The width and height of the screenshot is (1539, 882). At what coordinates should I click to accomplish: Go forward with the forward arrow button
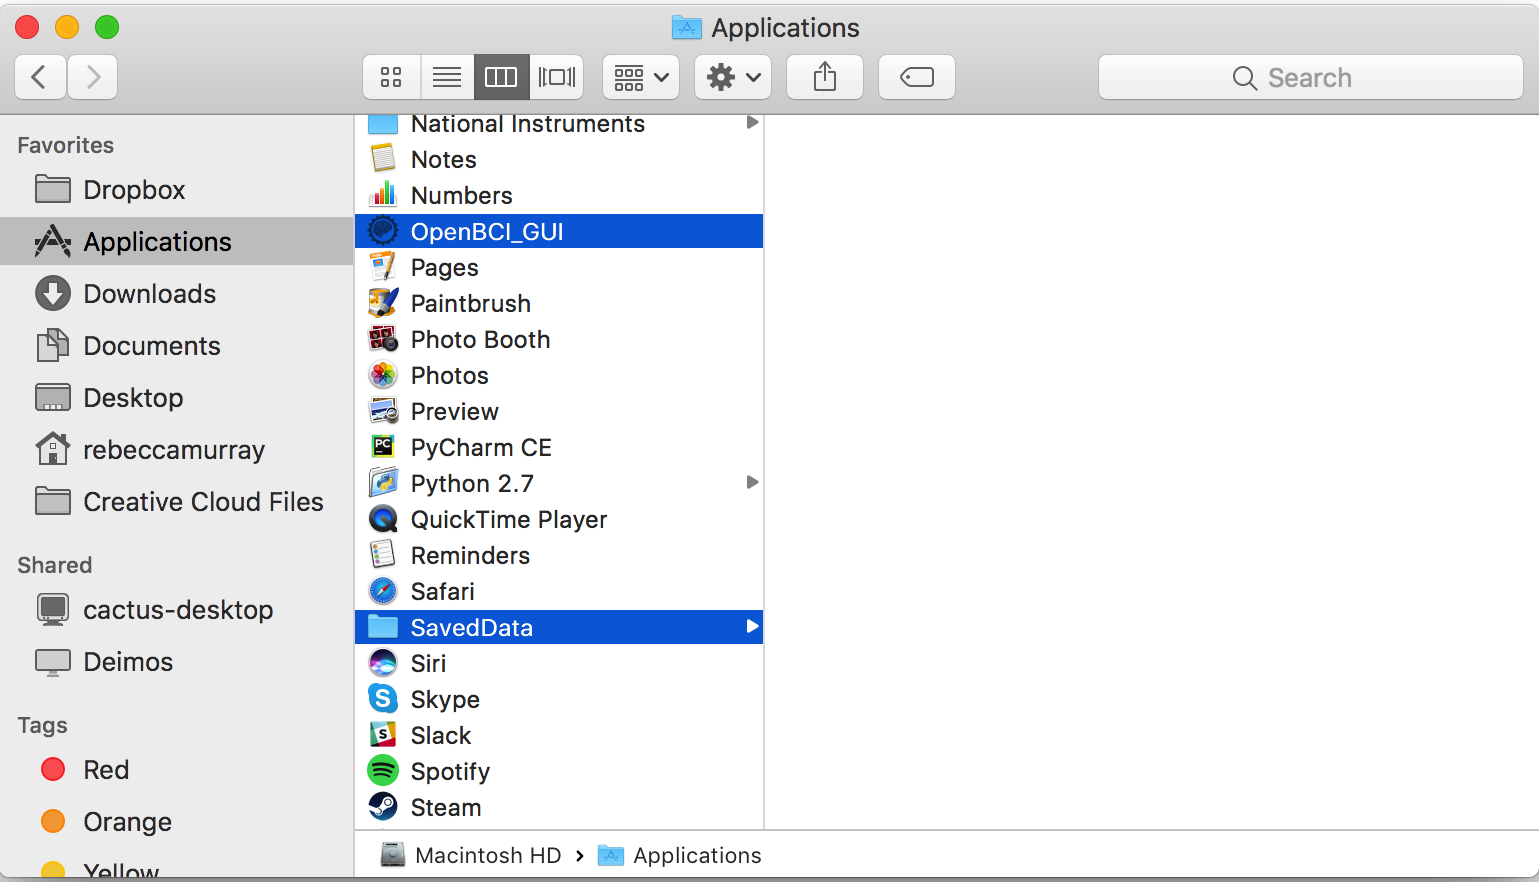point(93,77)
